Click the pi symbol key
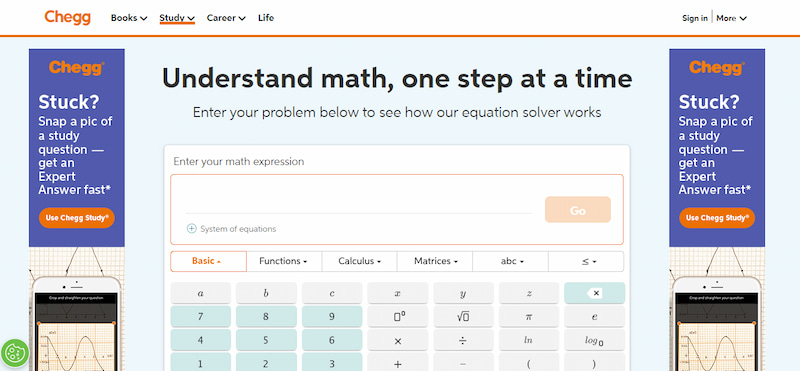 (x=529, y=316)
